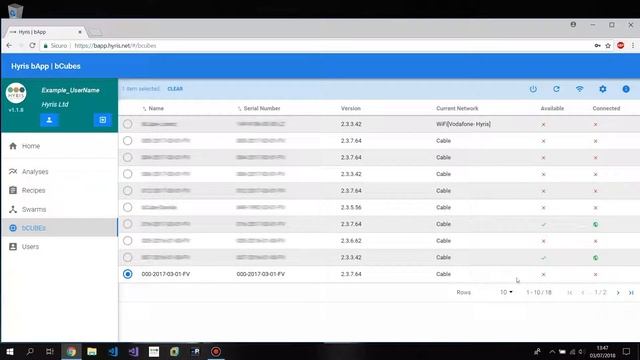Select radio for version 2.3.5.56 row
Viewport: 640px width, 360px height.
click(x=128, y=207)
